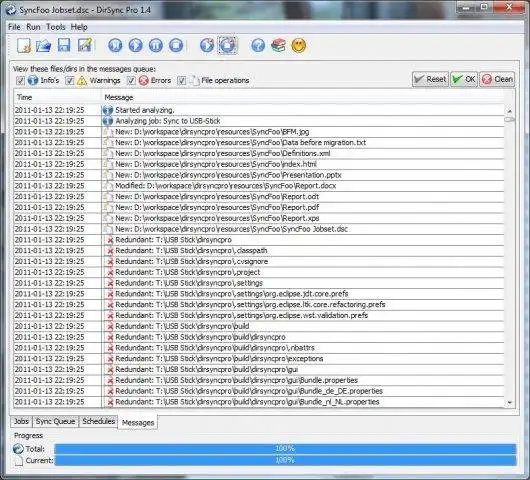Open the manual via the stacked books icon

[278, 45]
